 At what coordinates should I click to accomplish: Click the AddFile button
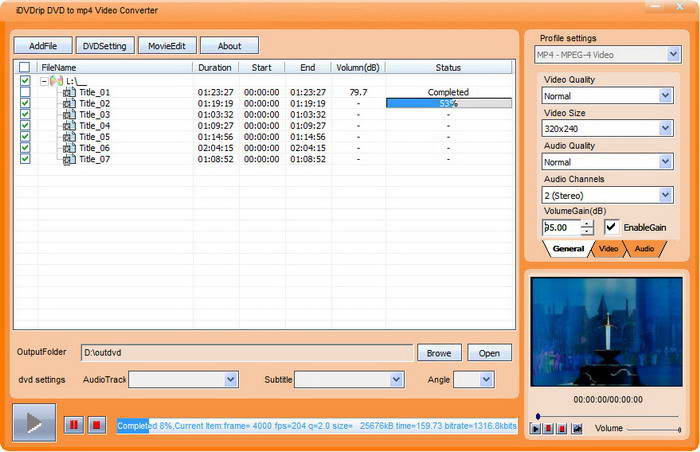click(43, 46)
